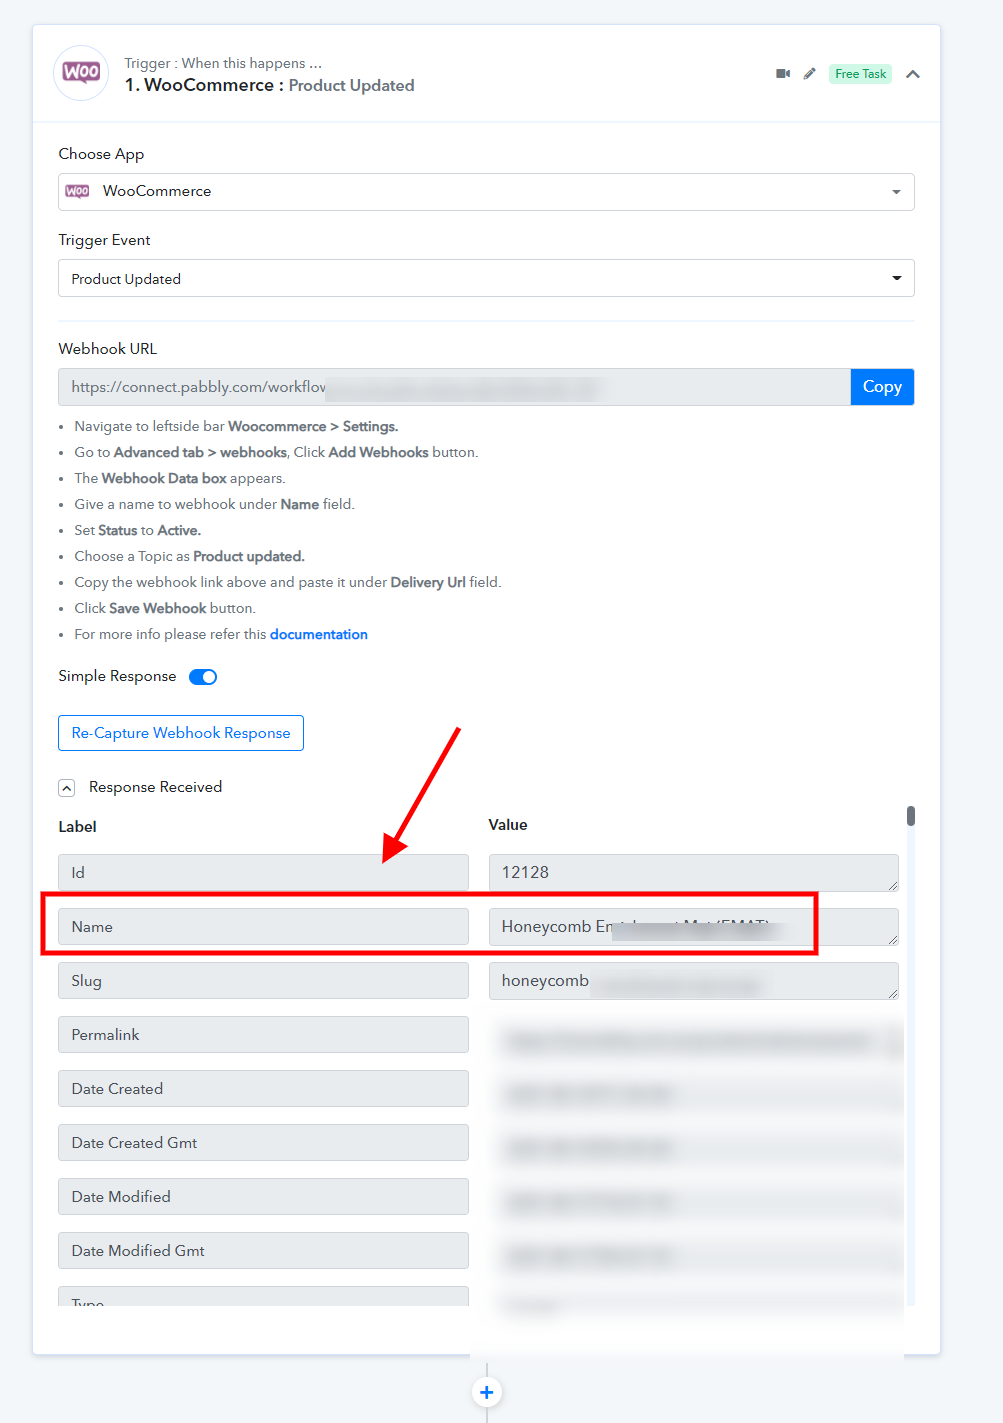Viewport: 1003px width, 1423px height.
Task: Open the Trigger Event dropdown
Action: click(x=486, y=278)
